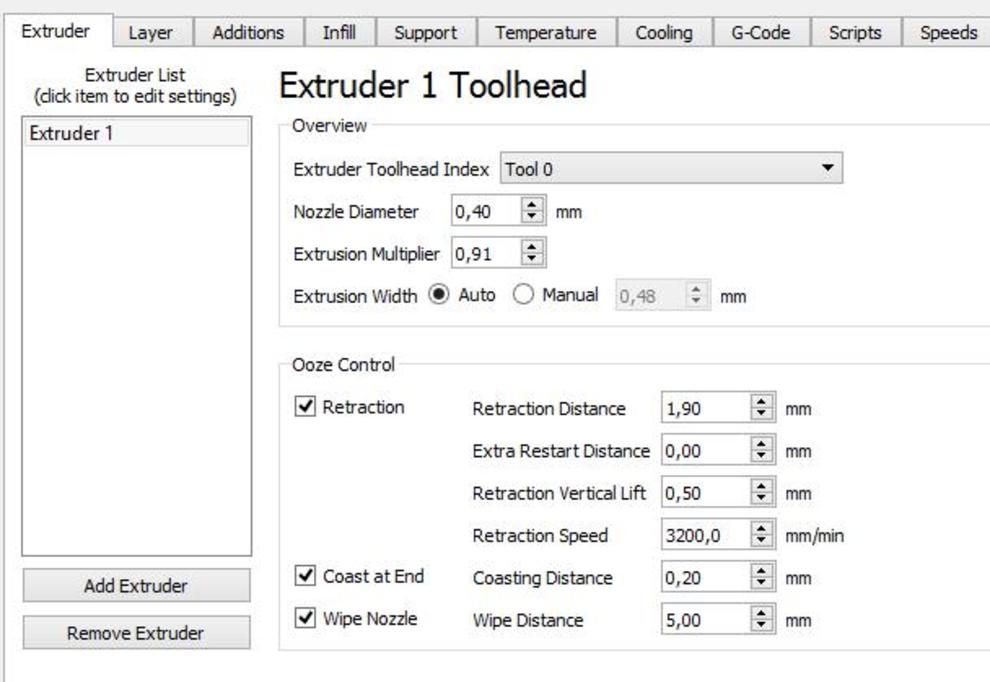Click the Remove Extruder button
990x682 pixels.
pos(136,633)
